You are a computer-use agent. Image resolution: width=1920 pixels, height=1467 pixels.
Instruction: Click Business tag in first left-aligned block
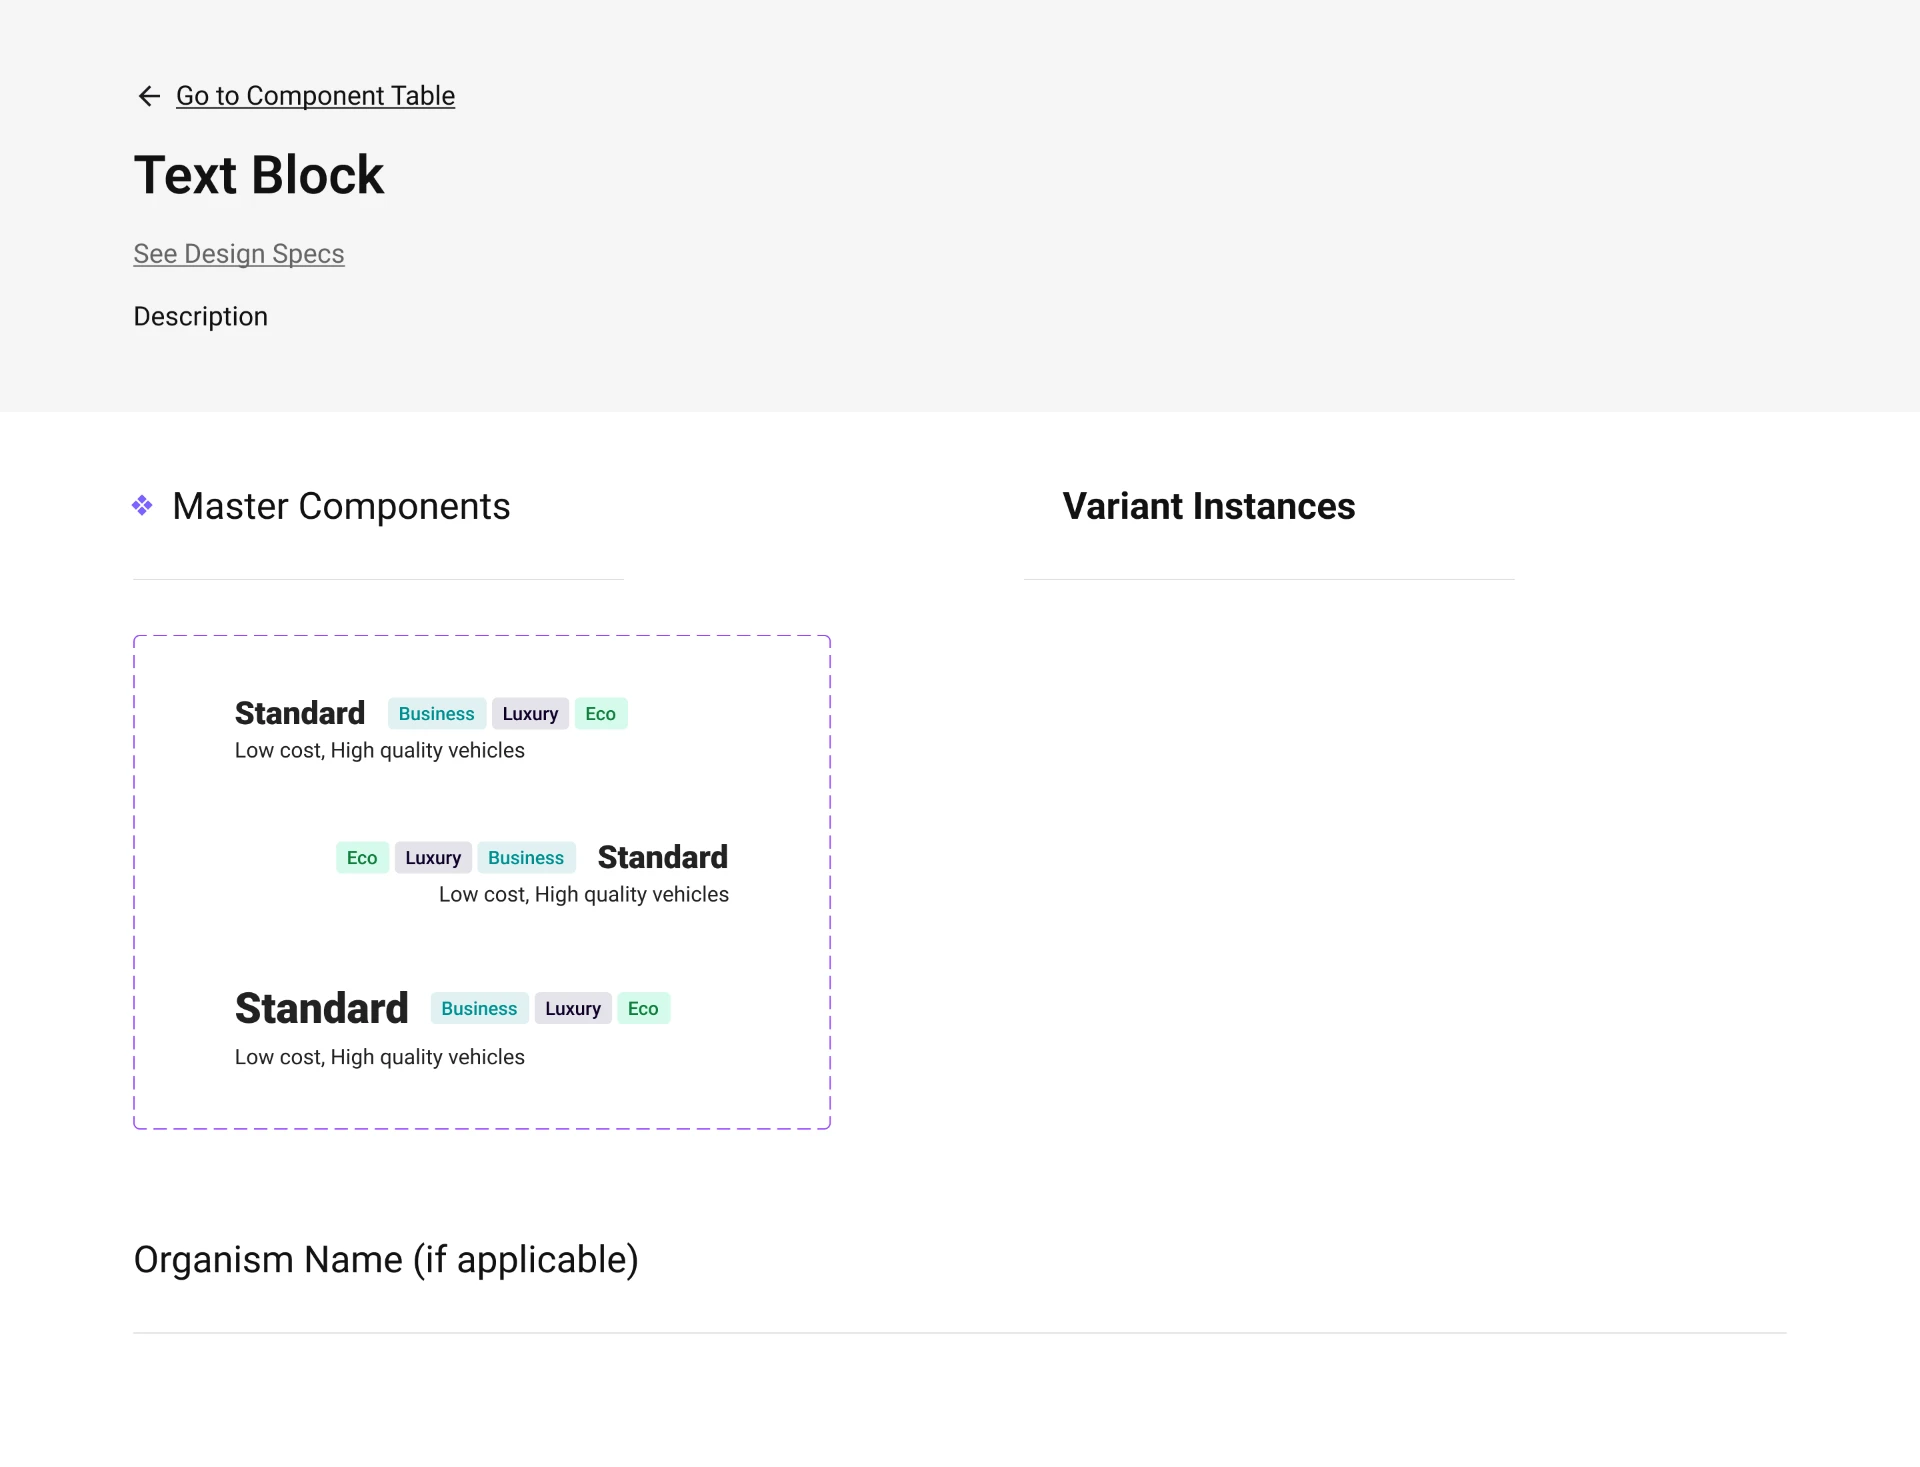[x=437, y=714]
